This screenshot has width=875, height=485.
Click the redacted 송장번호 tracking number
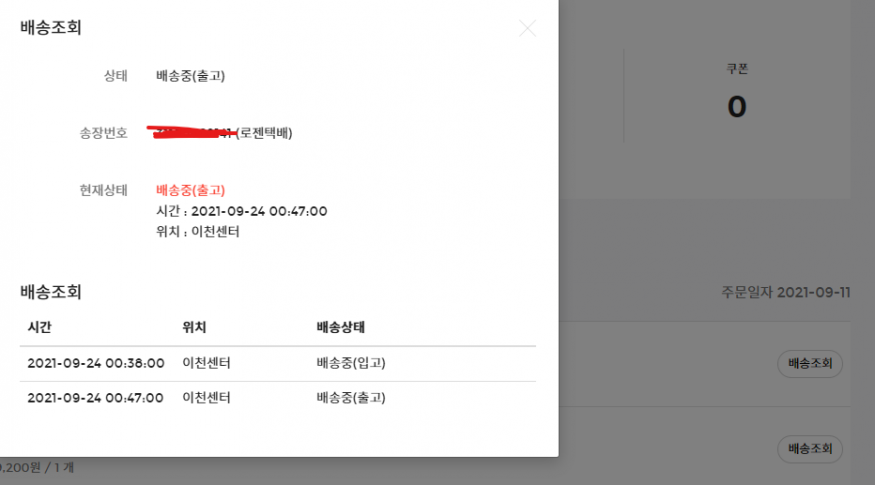point(190,132)
